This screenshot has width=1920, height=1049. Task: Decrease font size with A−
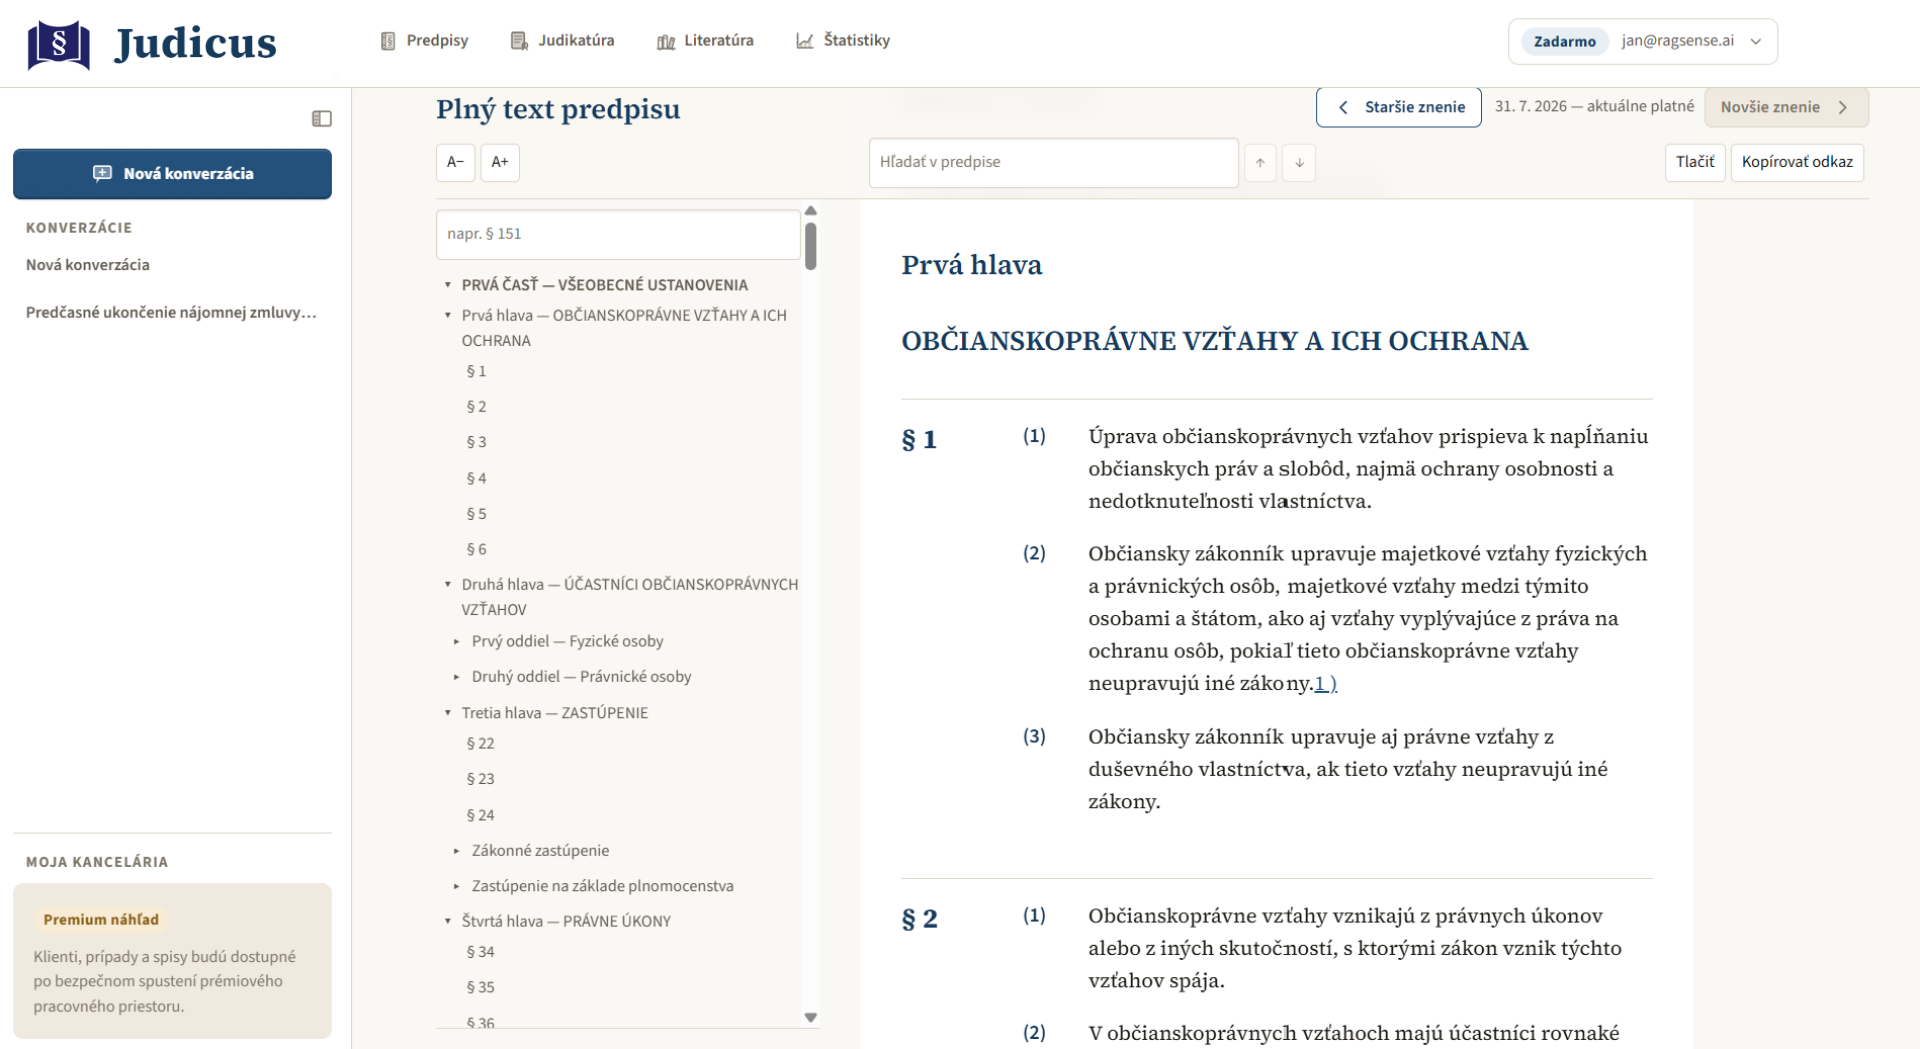tap(455, 162)
